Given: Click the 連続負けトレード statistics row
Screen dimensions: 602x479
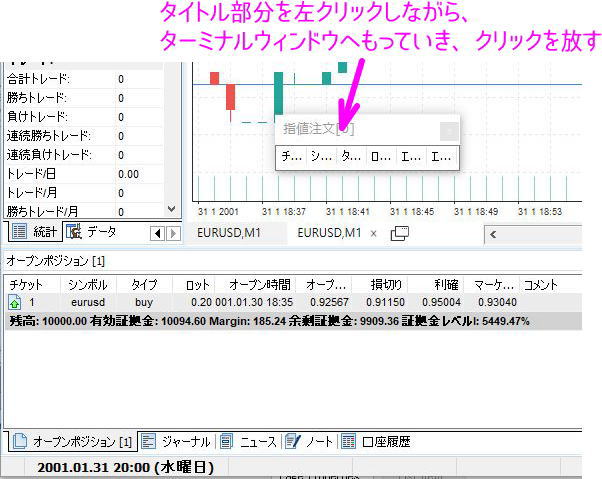Looking at the screenshot, I should (x=84, y=155).
